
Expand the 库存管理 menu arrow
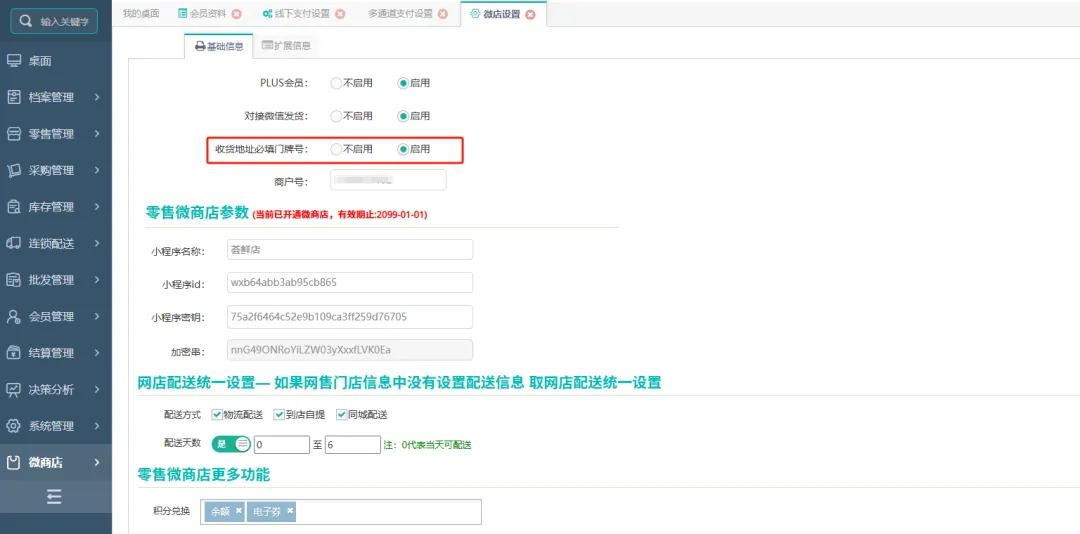point(97,207)
